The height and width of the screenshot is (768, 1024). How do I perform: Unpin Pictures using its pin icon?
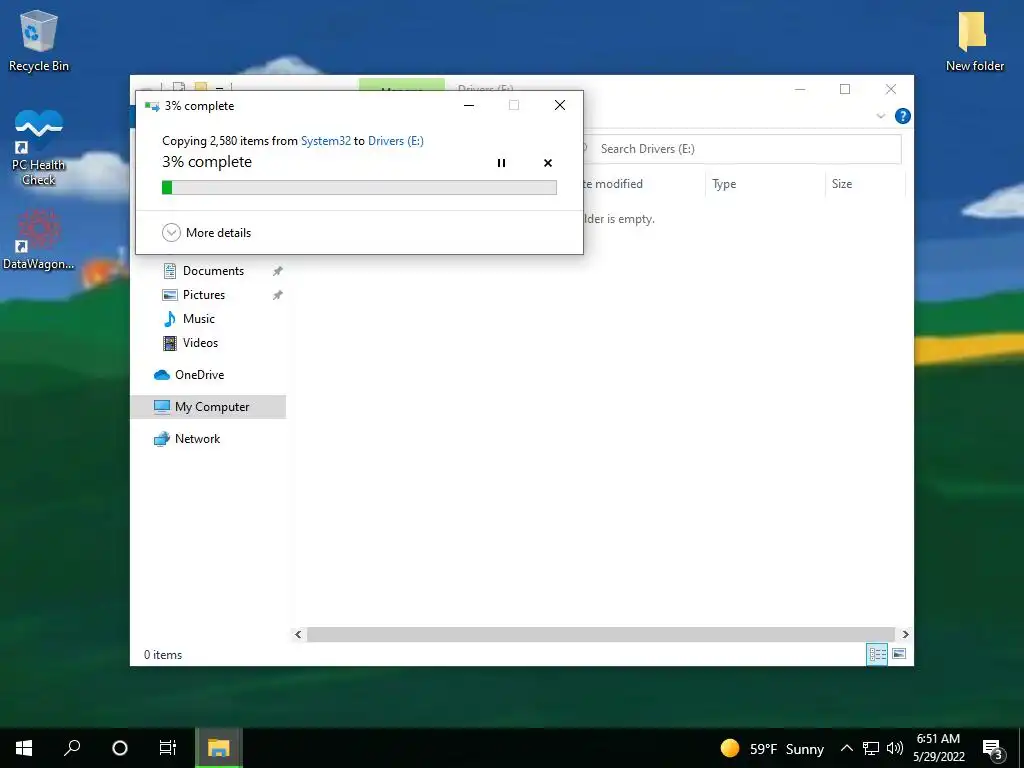coord(278,295)
